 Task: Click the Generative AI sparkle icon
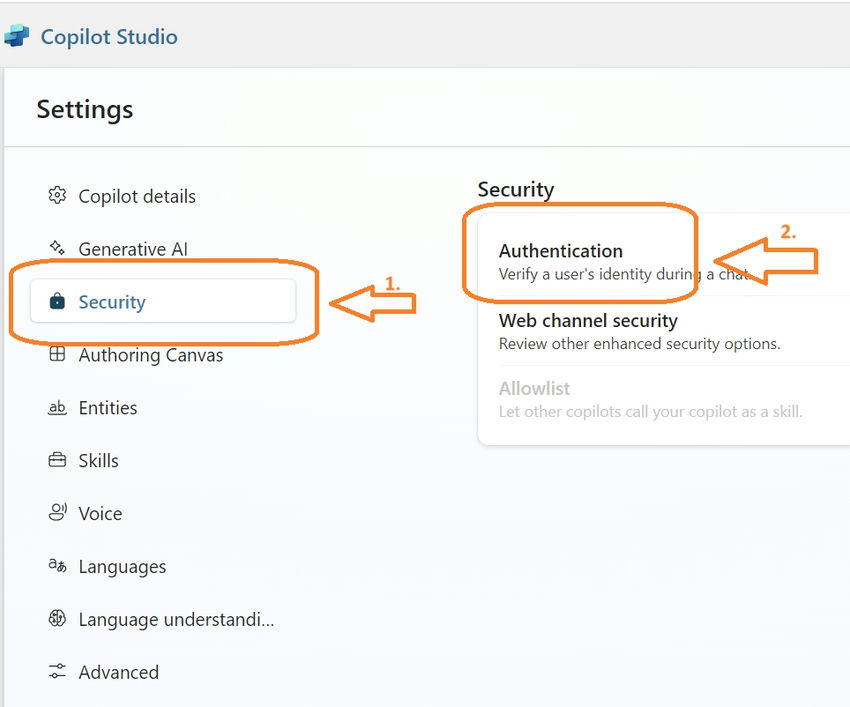(x=57, y=248)
